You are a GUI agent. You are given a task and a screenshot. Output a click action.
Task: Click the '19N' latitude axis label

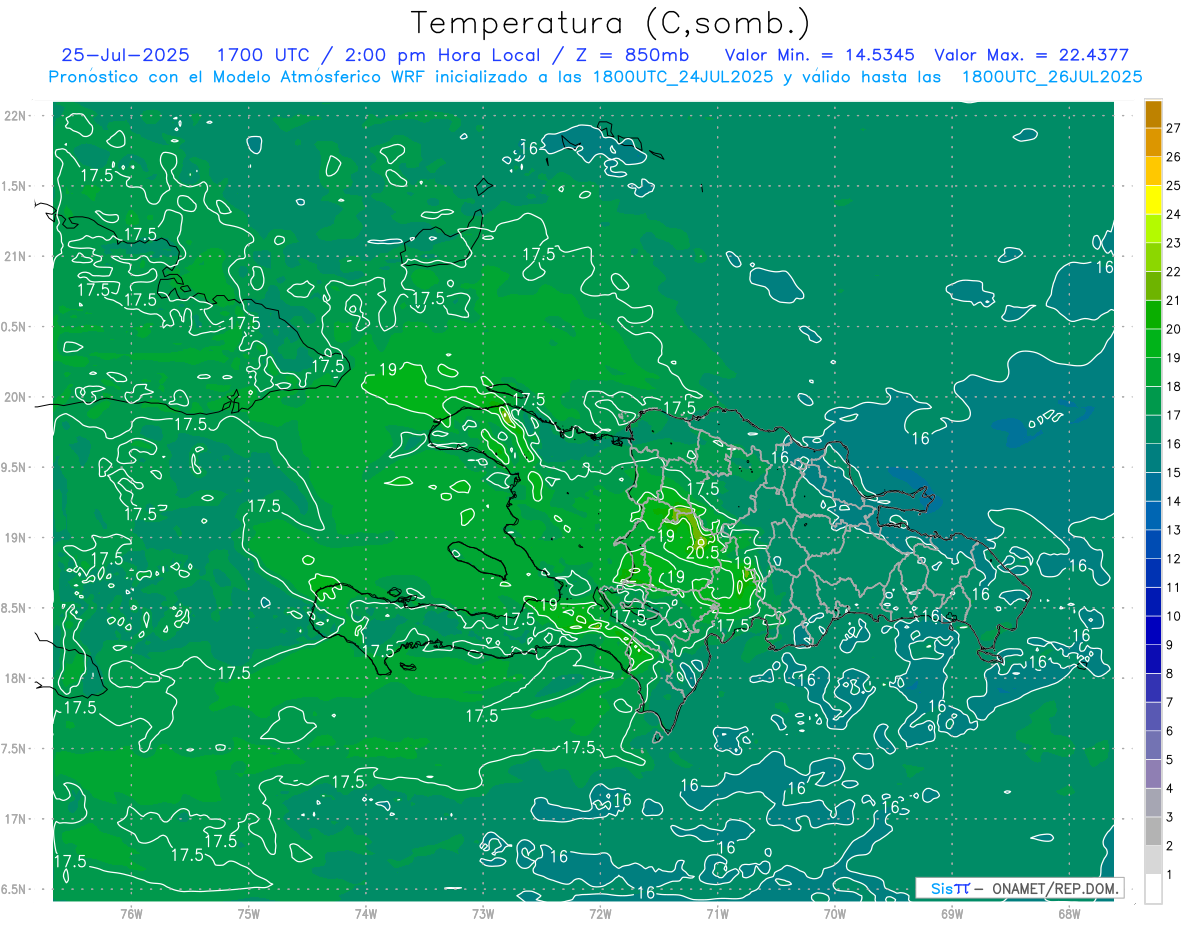(x=15, y=538)
